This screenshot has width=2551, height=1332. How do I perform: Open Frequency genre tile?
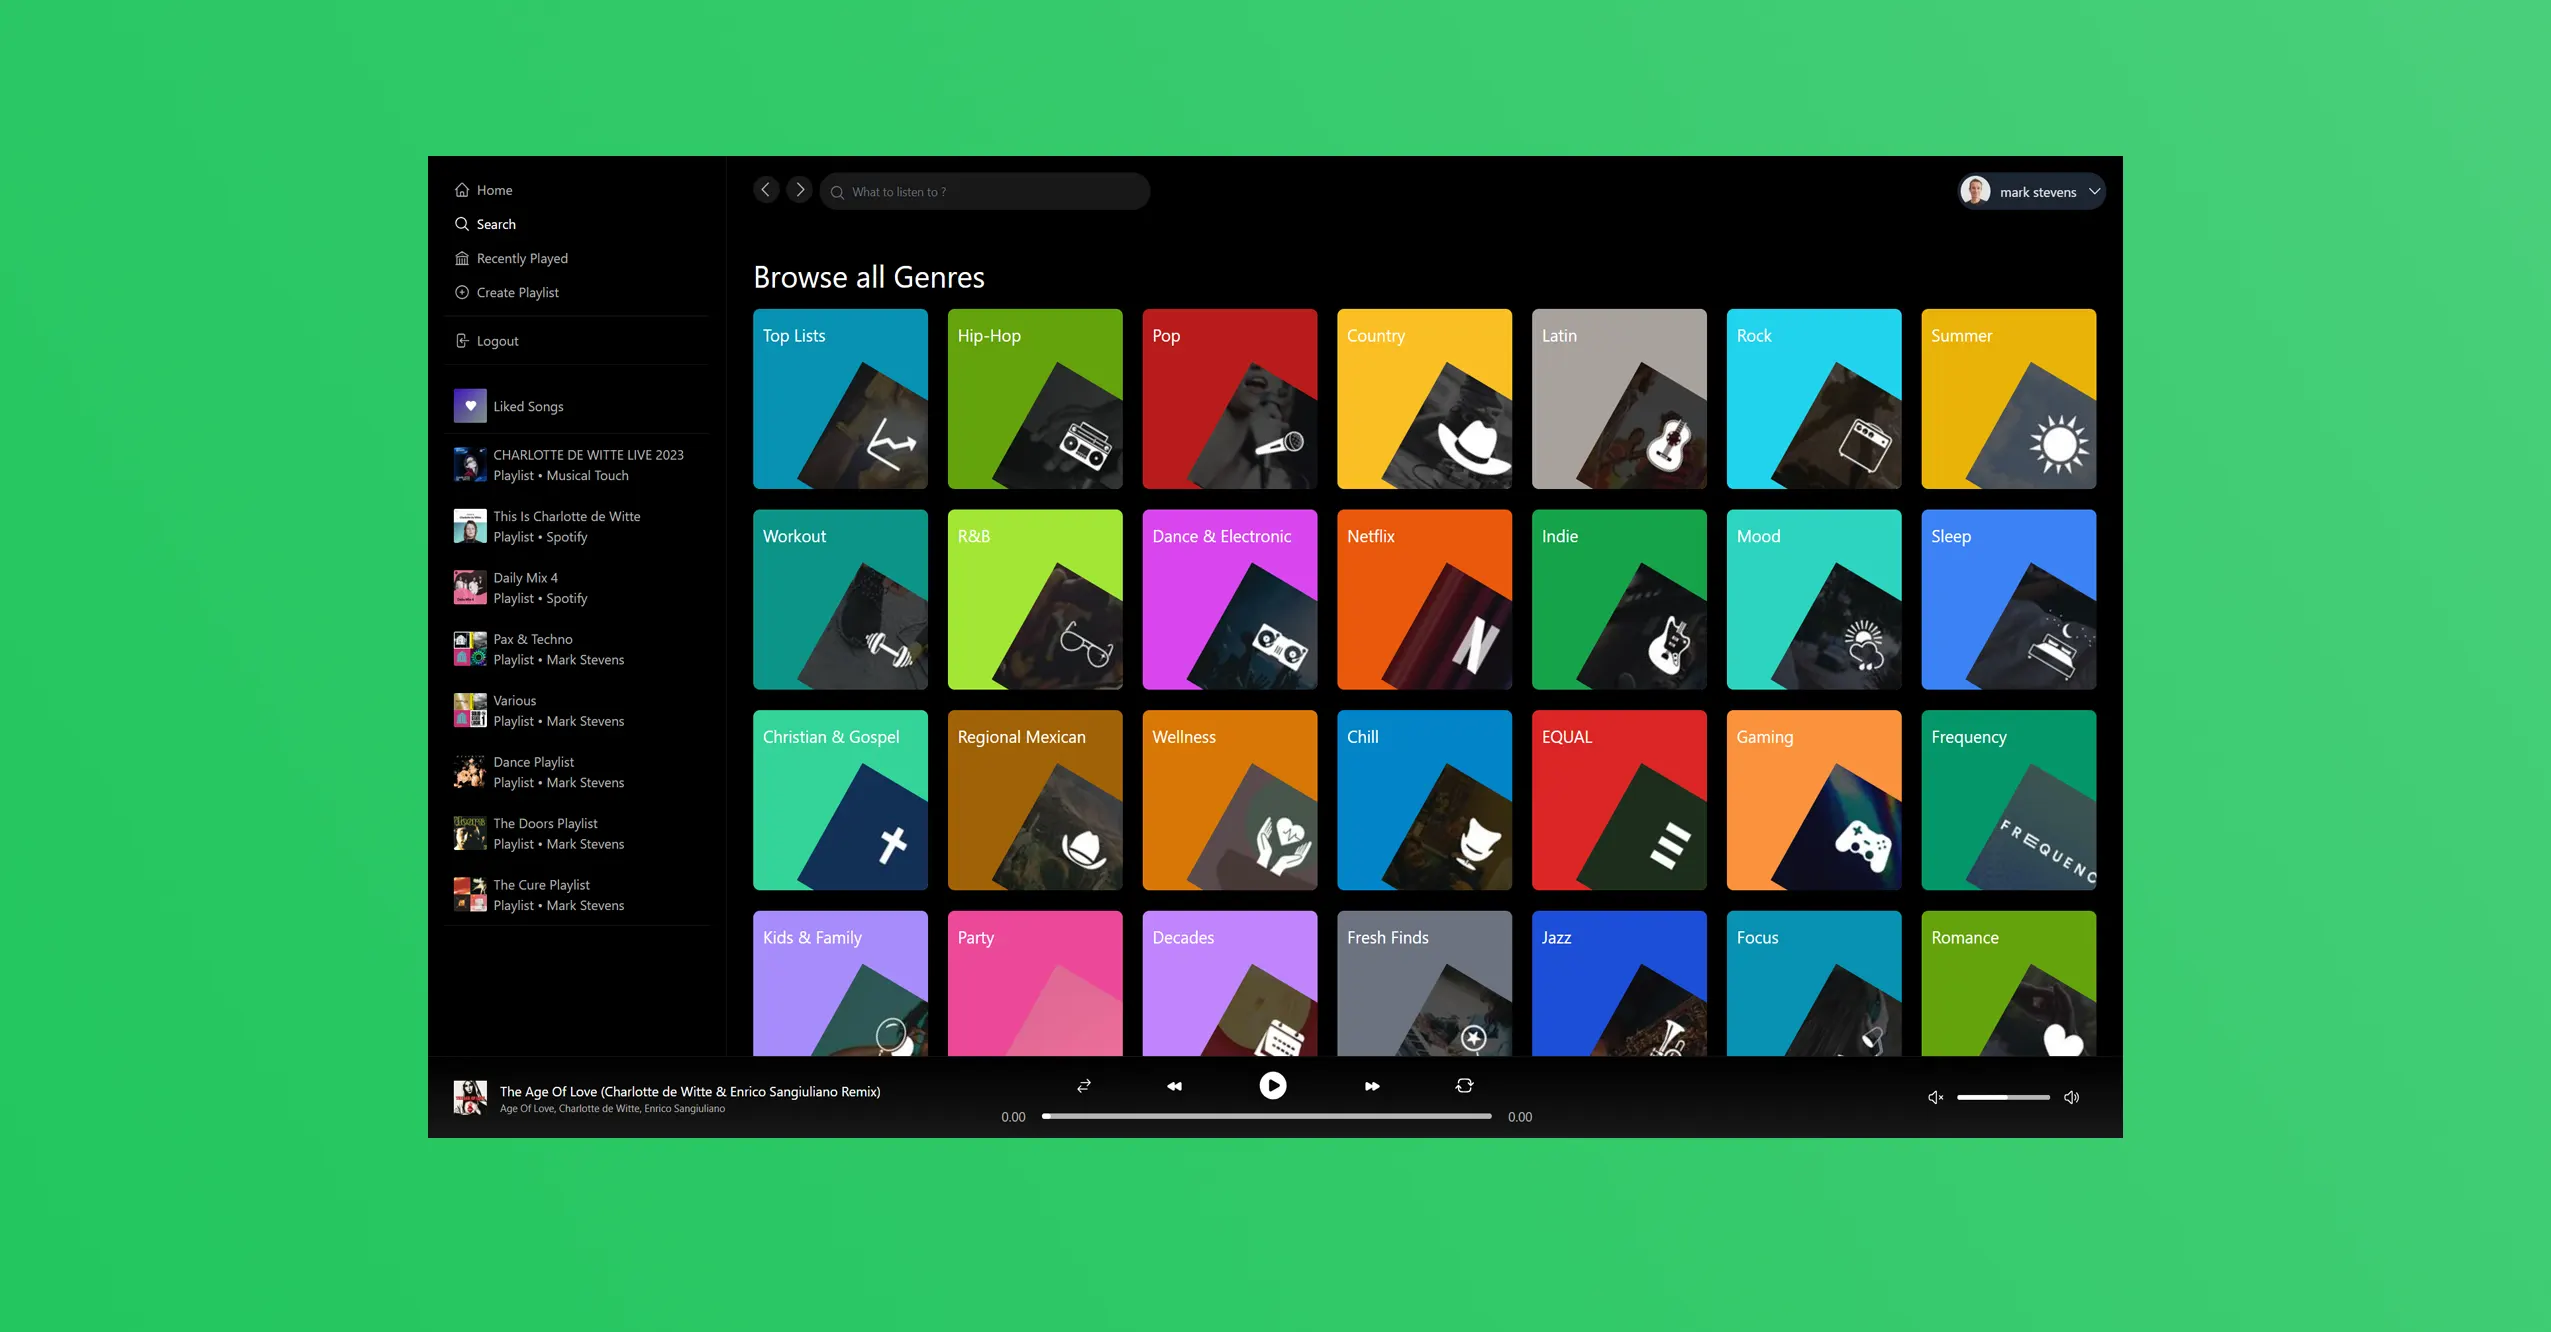point(2009,800)
